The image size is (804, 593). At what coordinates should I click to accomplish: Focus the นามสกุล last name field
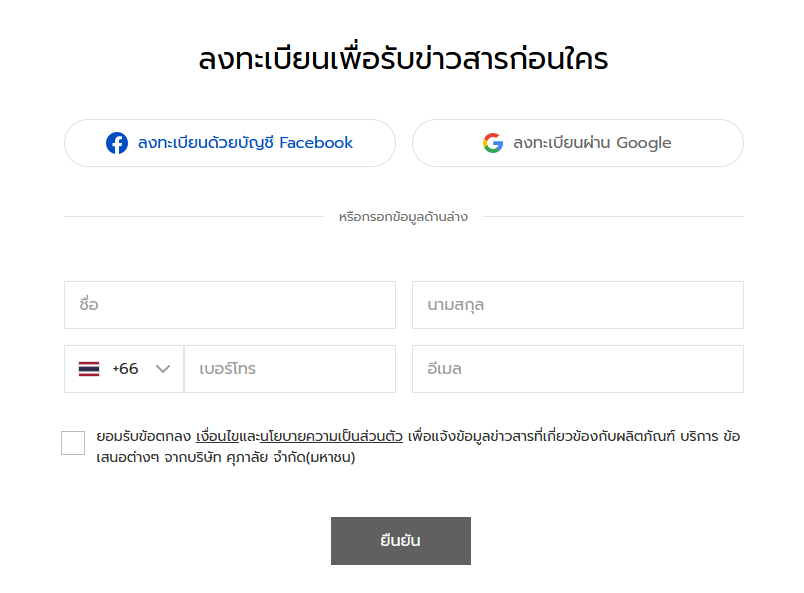click(x=578, y=305)
